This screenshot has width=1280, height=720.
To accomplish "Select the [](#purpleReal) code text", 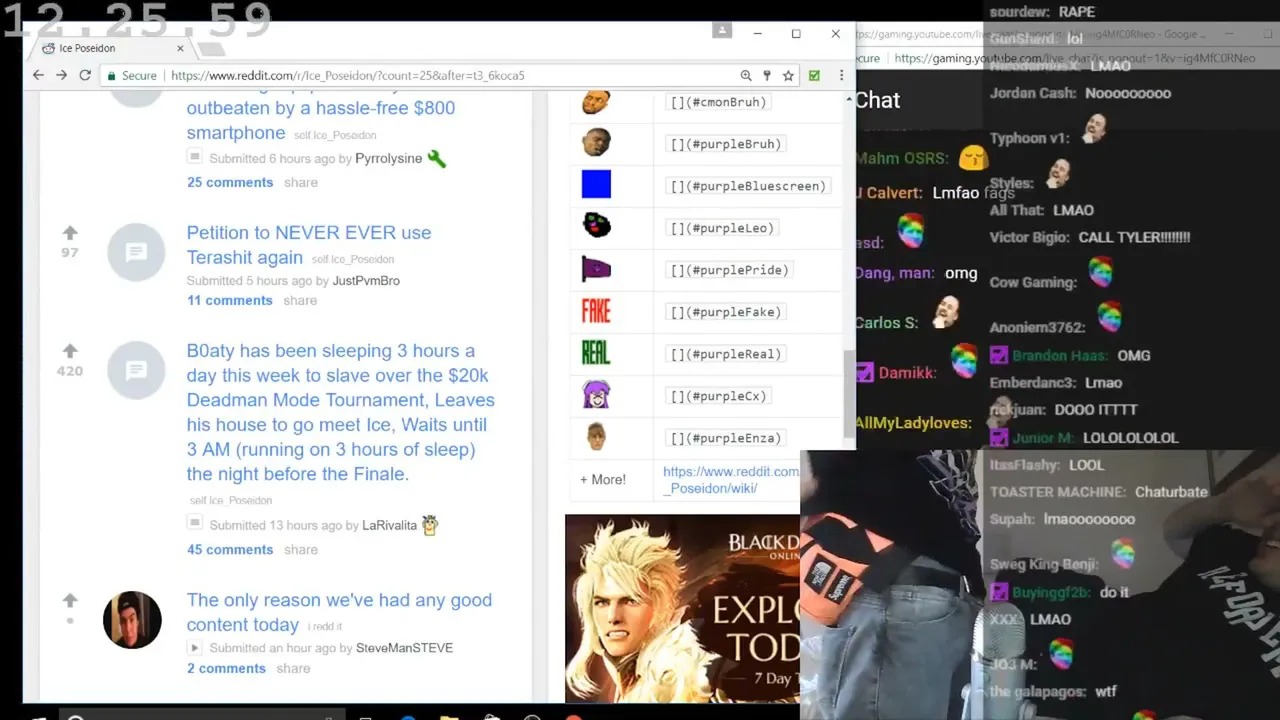I will click(x=726, y=354).
